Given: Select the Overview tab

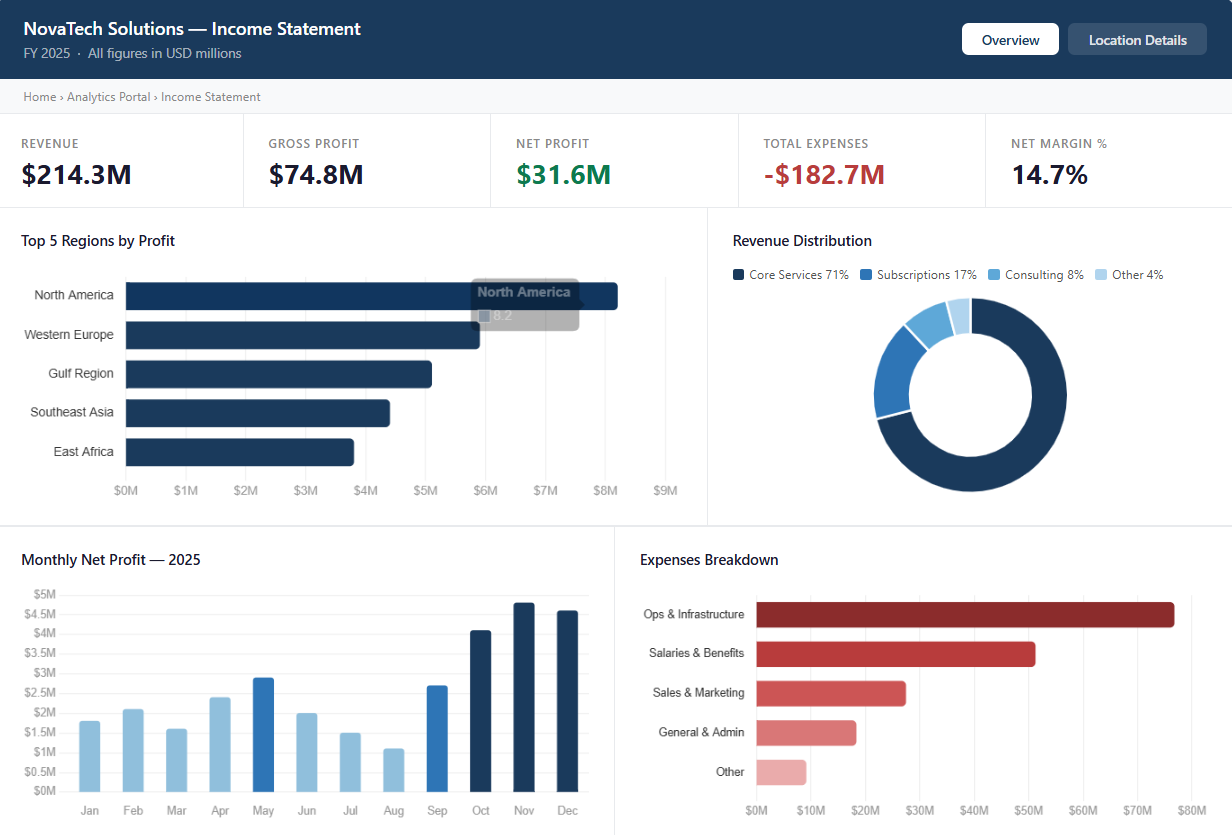Looking at the screenshot, I should [1010, 39].
